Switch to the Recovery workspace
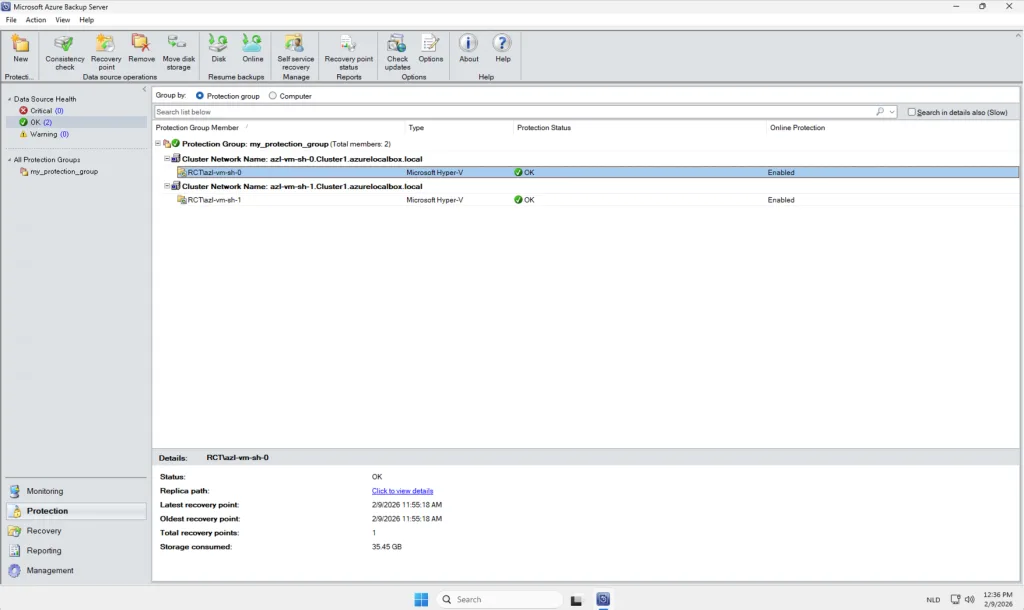 click(x=44, y=531)
